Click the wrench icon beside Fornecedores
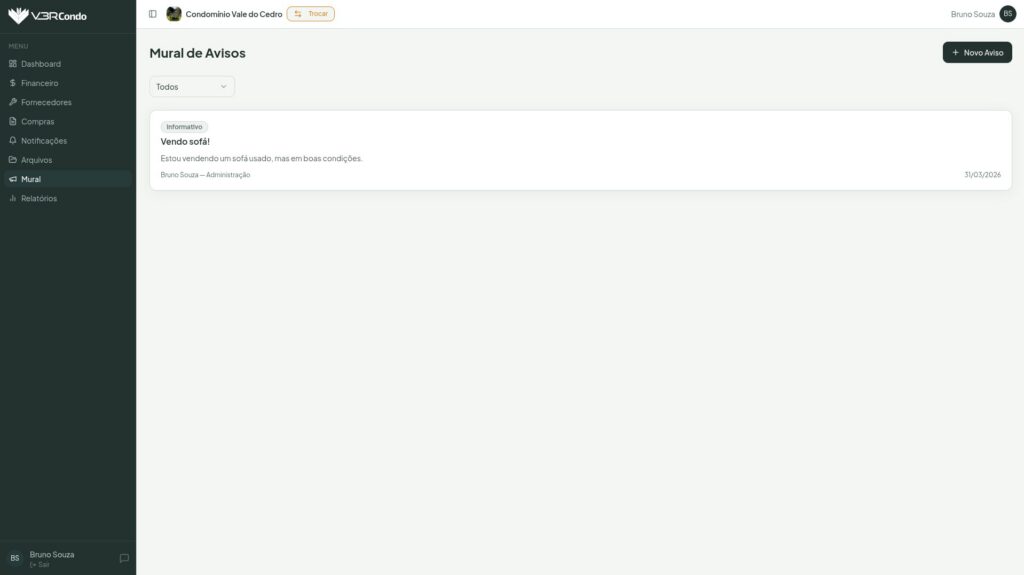Image resolution: width=1024 pixels, height=575 pixels. (x=13, y=102)
